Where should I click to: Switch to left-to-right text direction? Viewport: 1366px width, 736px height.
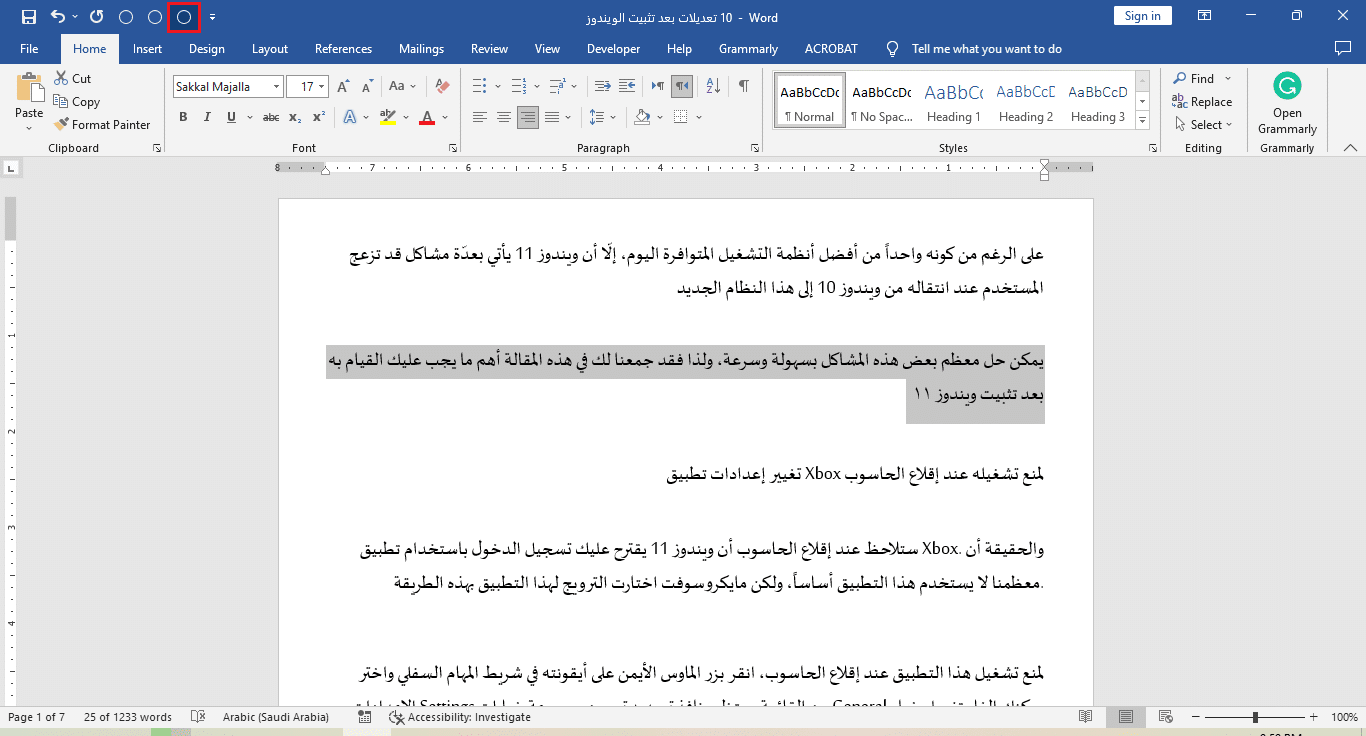pyautogui.click(x=658, y=87)
